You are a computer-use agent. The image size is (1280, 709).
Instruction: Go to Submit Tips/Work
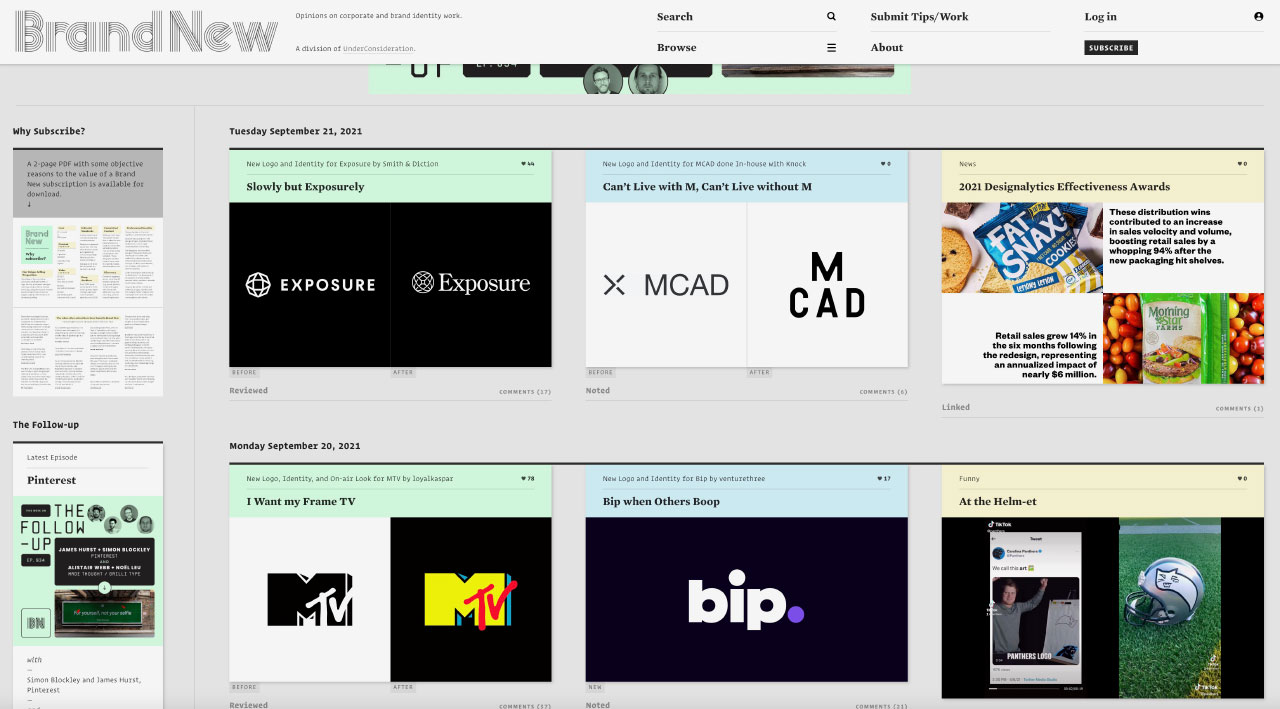pos(919,17)
